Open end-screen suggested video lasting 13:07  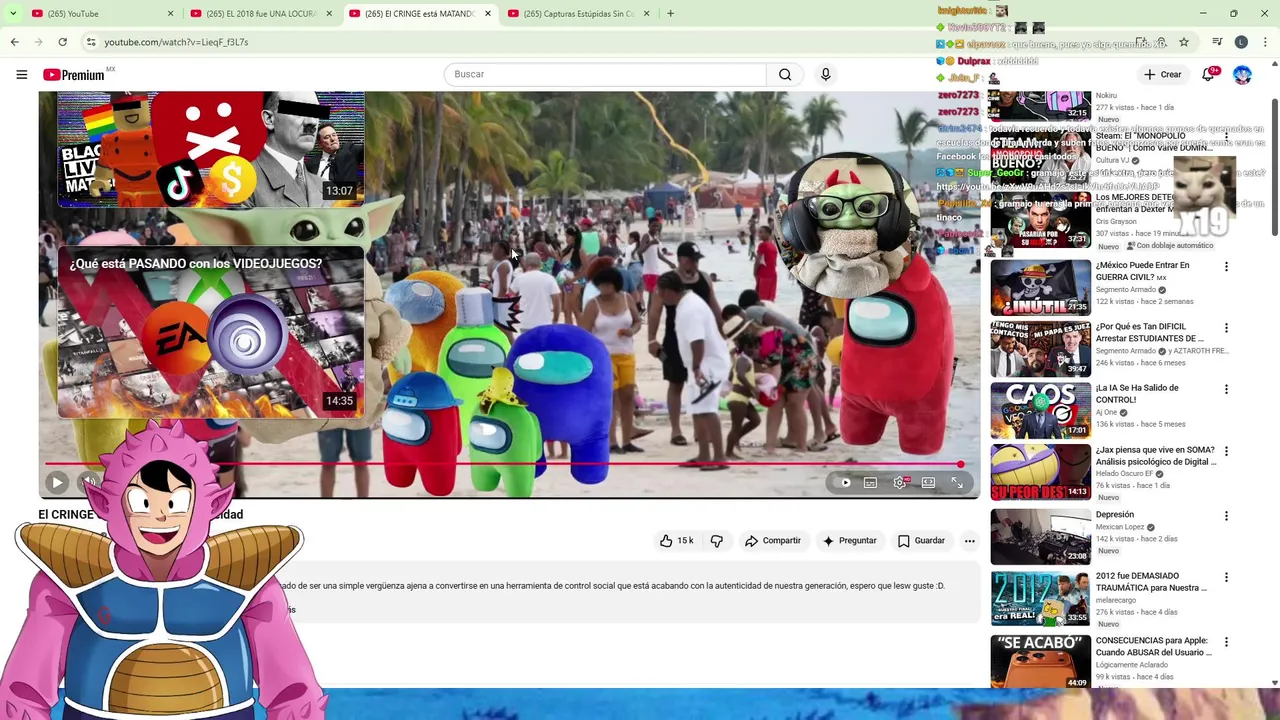tap(211, 148)
